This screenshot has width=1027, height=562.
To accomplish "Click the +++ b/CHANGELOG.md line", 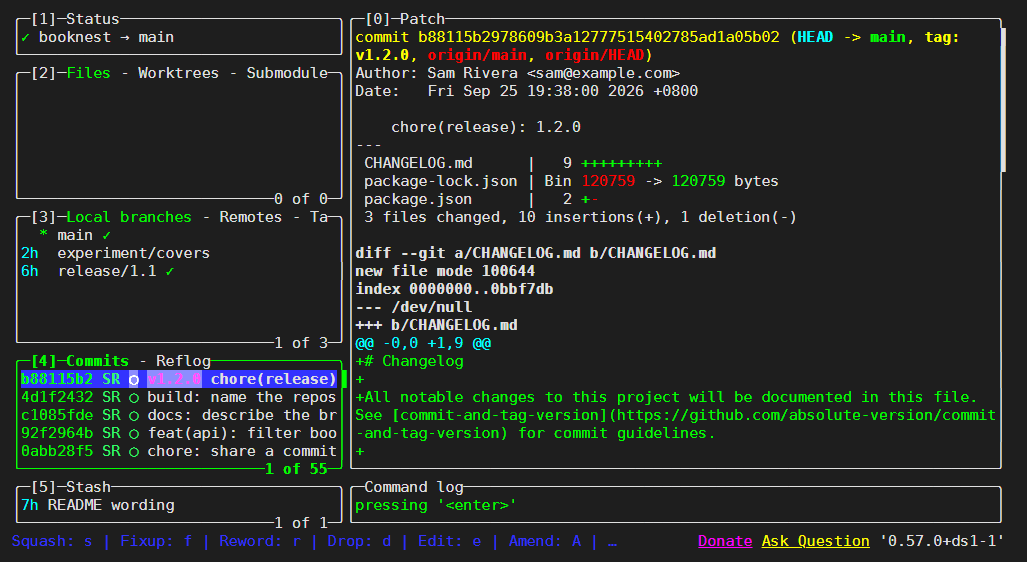I will [436, 325].
